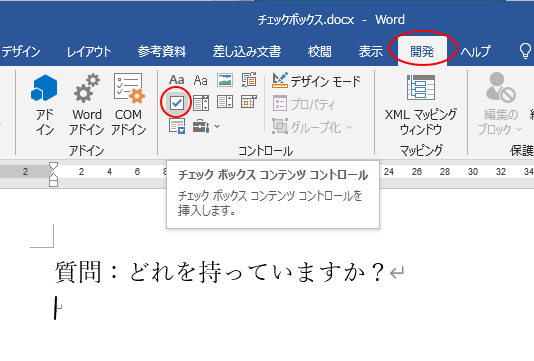Insert plain text content control (light Aa)
The image size is (534, 361).
[200, 80]
